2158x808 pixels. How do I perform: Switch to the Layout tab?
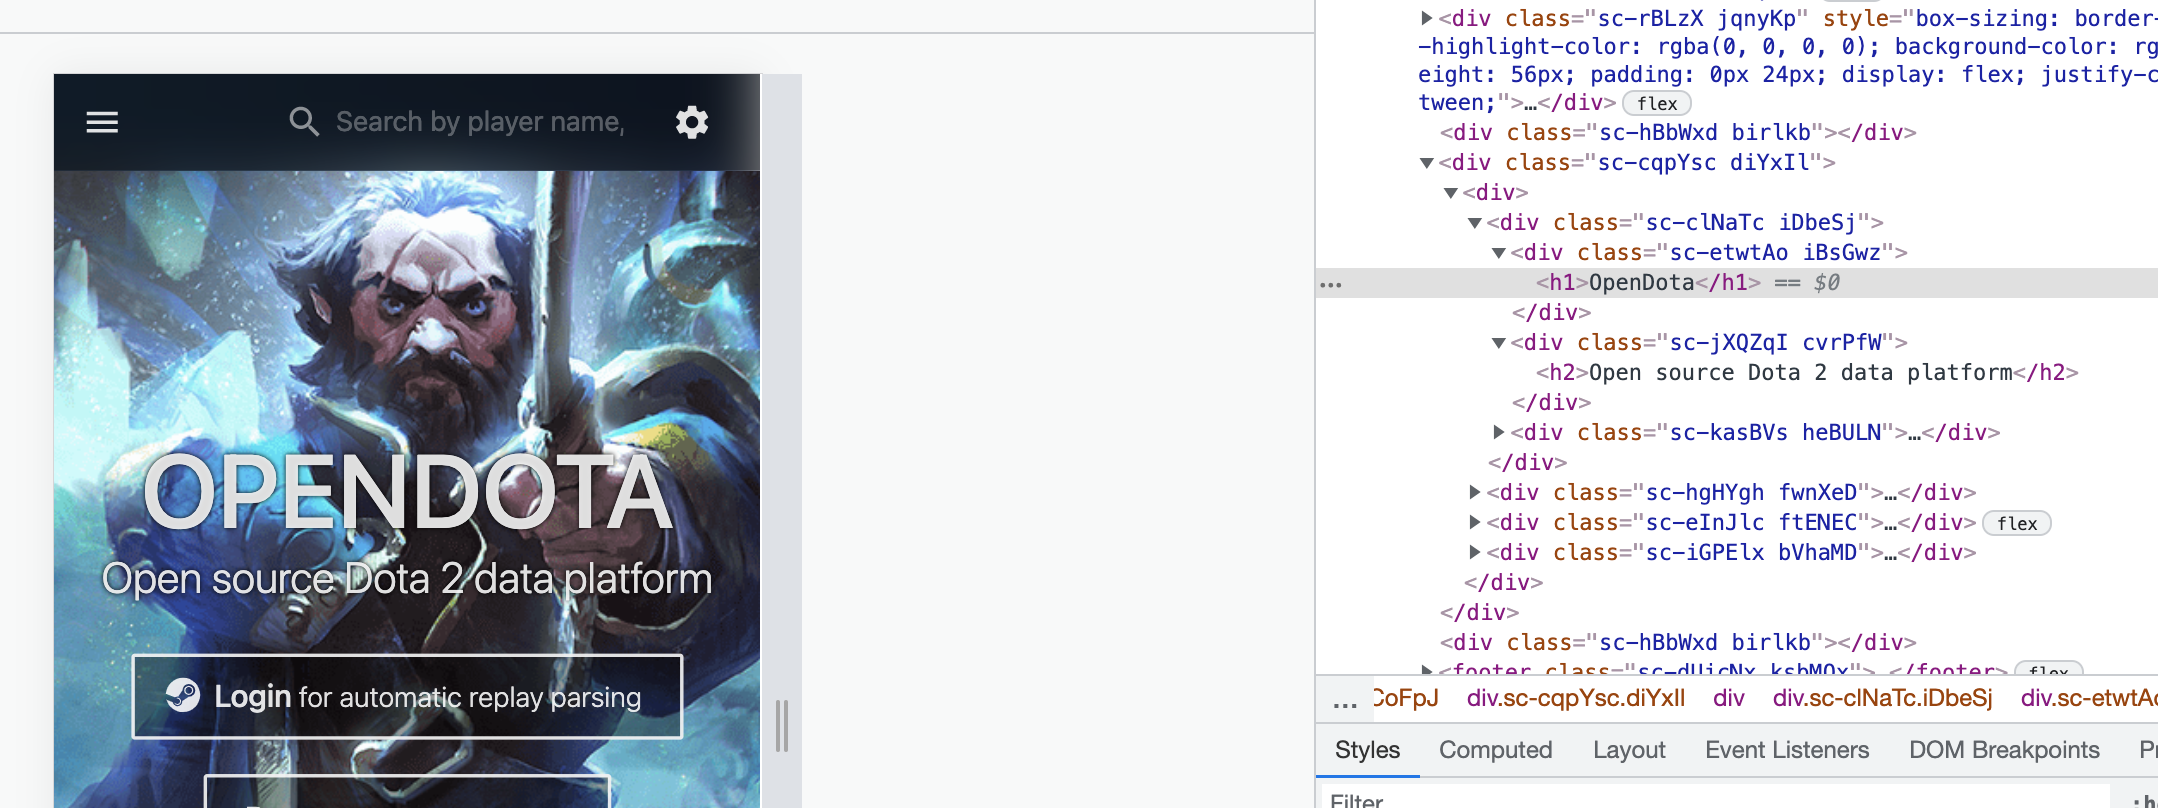pos(1629,750)
